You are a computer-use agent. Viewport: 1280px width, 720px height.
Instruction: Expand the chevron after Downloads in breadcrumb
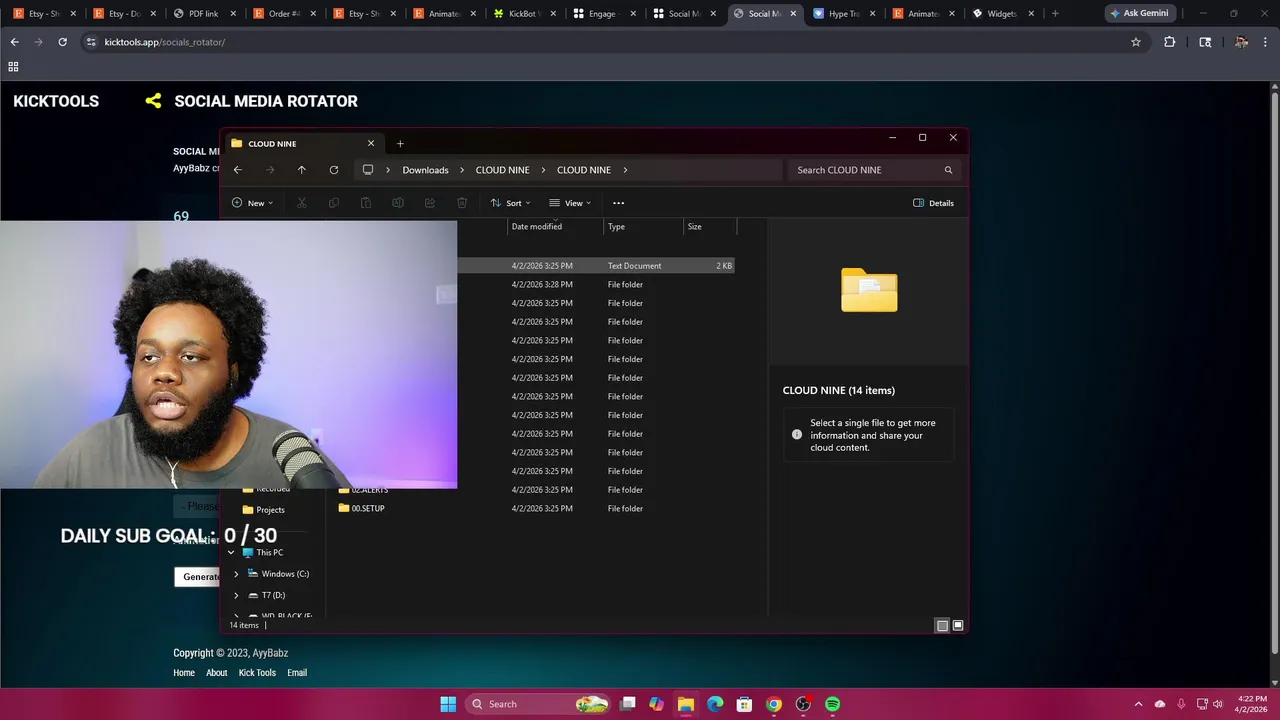(462, 170)
